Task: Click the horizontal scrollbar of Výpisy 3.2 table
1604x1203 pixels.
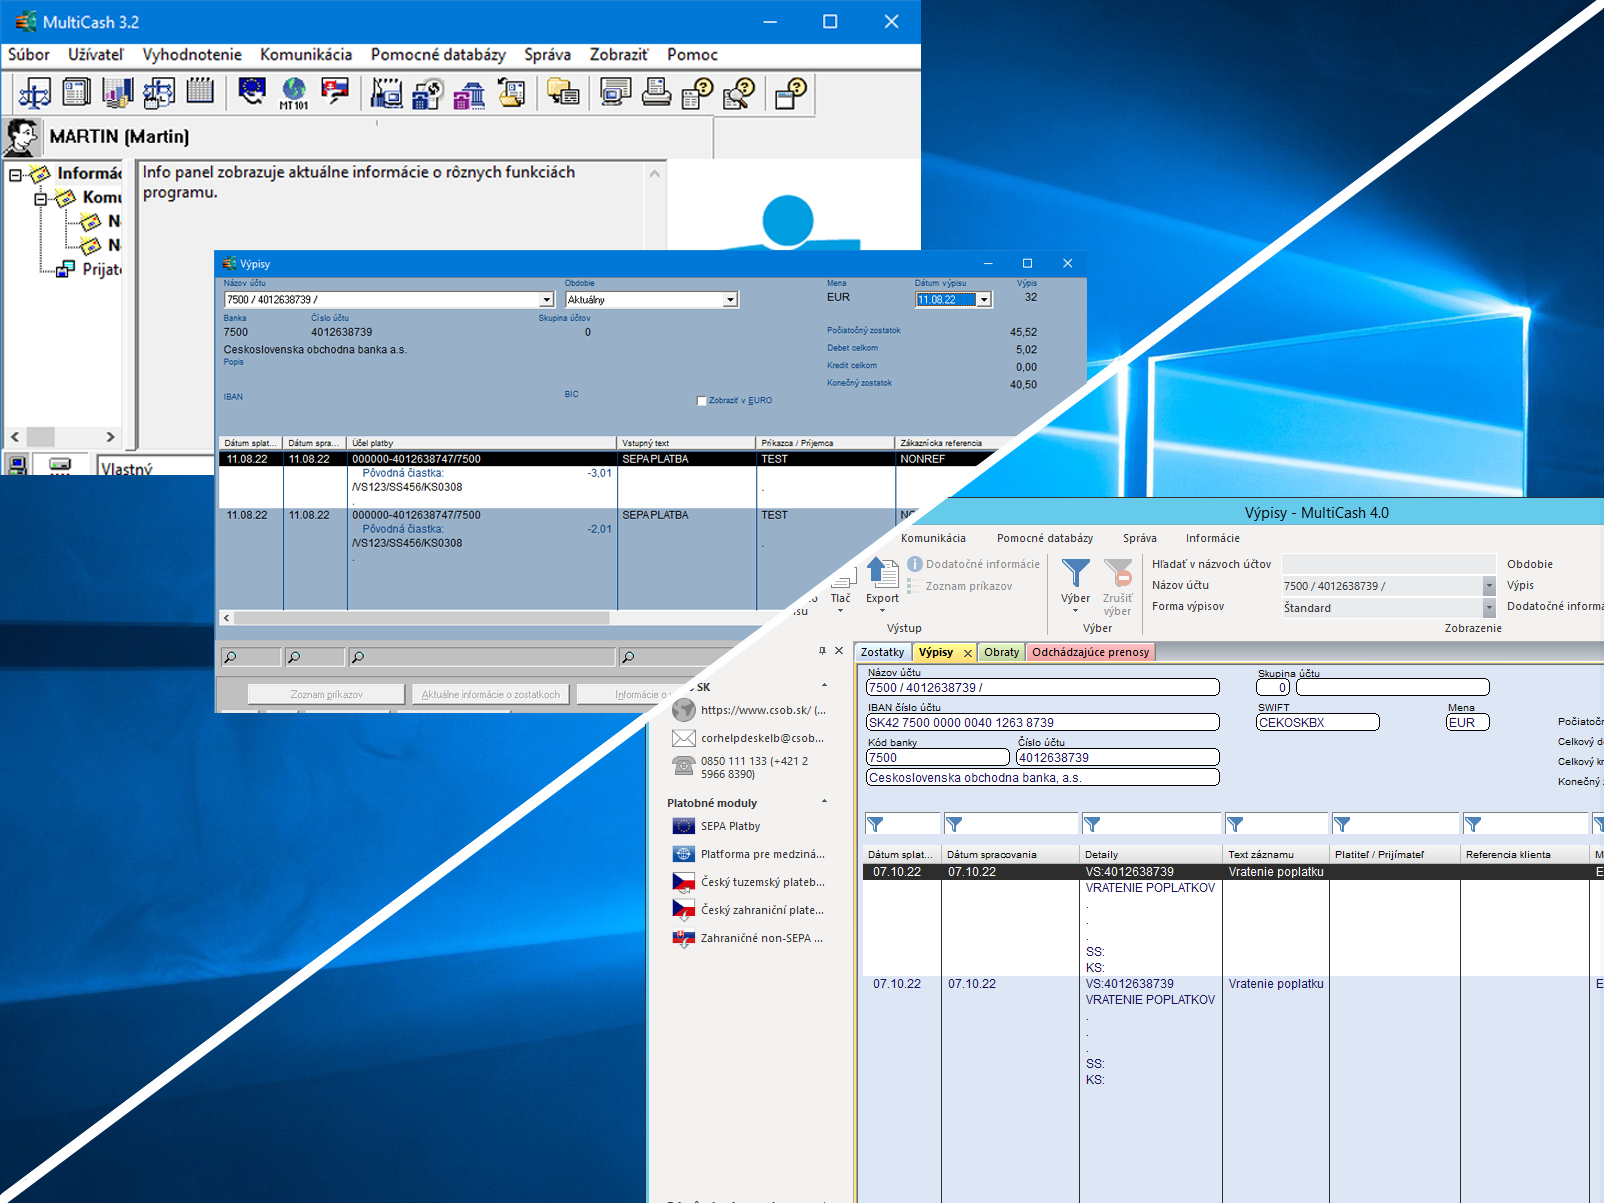Action: (x=422, y=618)
